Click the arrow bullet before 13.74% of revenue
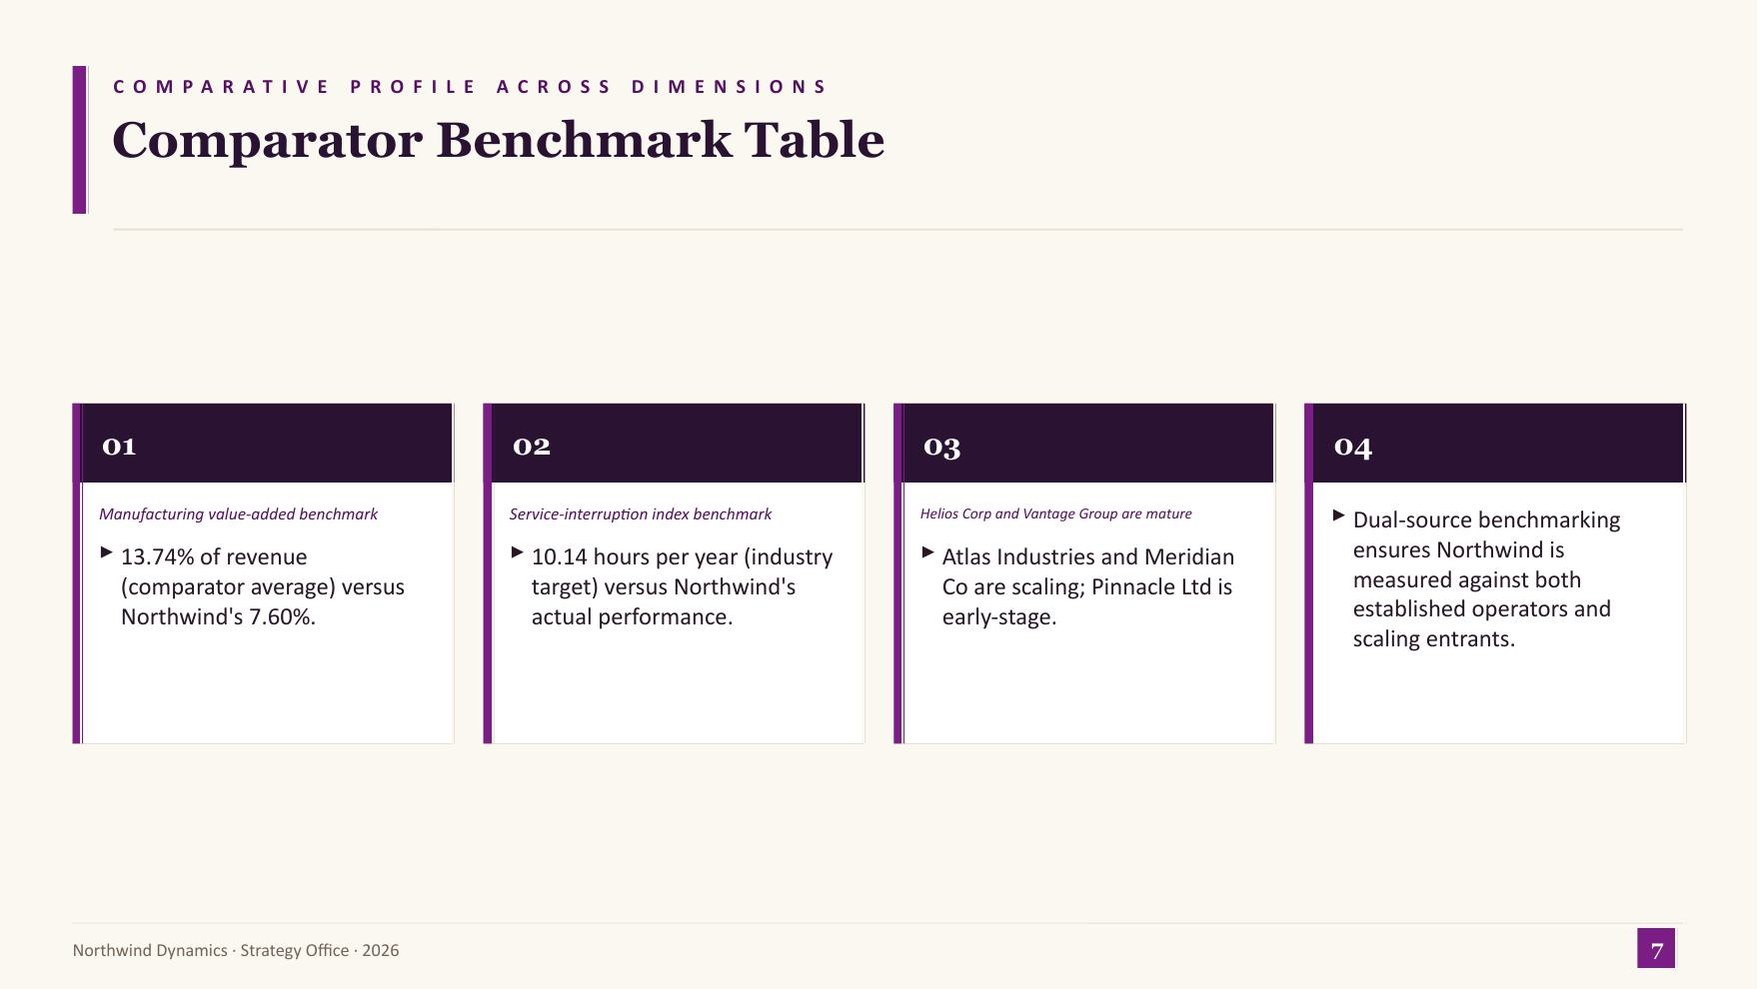Viewport: 1760px width, 989px height. pos(107,553)
